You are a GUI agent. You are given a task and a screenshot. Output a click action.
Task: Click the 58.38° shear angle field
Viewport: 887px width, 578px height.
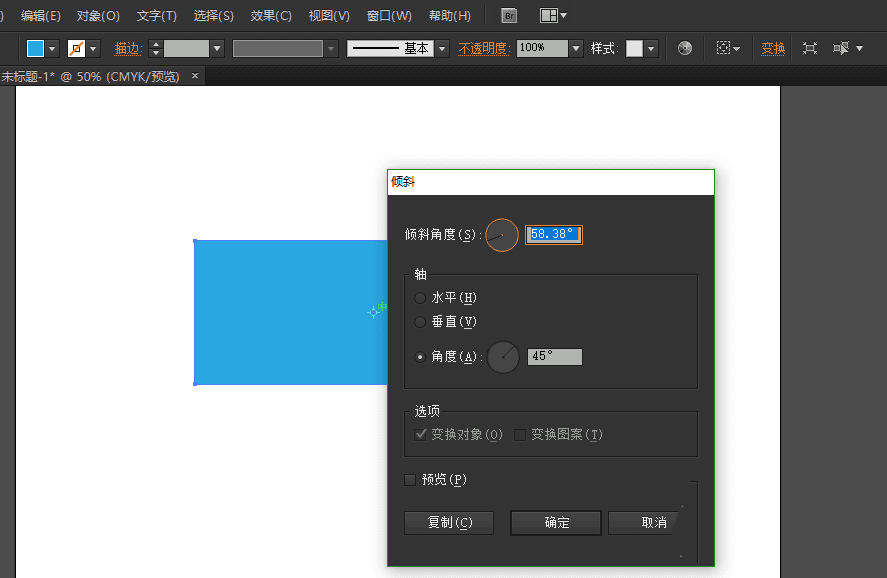pos(554,235)
